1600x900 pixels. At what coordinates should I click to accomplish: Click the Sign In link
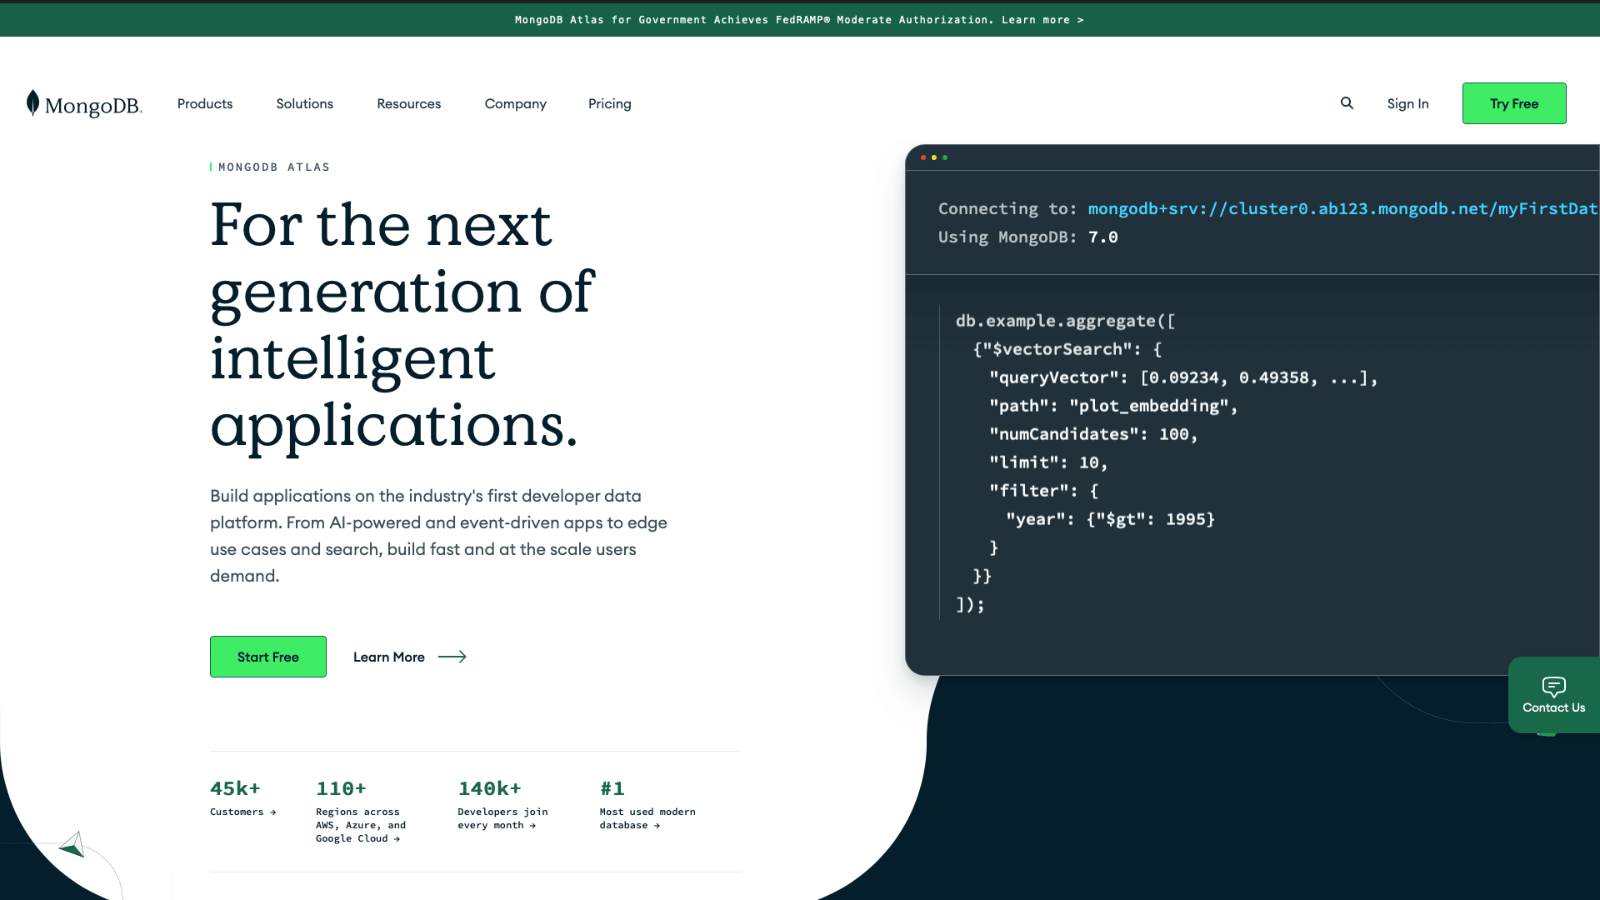1408,104
